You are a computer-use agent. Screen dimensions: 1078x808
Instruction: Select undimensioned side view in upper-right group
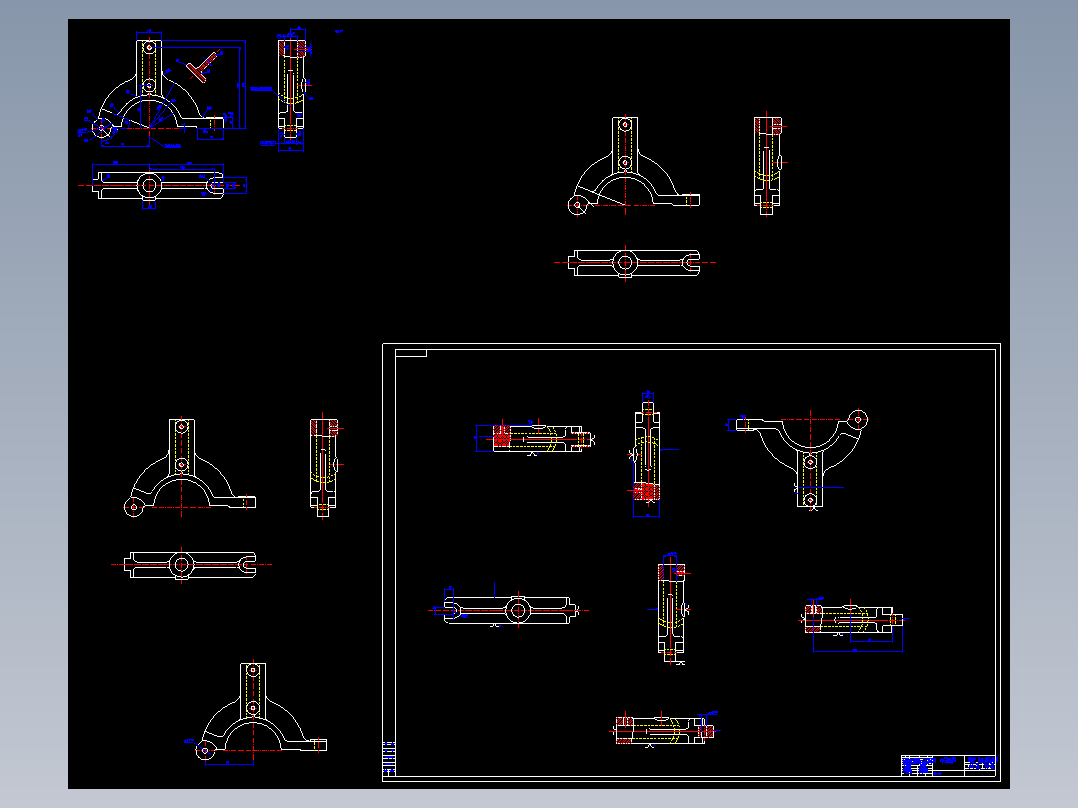(769, 165)
